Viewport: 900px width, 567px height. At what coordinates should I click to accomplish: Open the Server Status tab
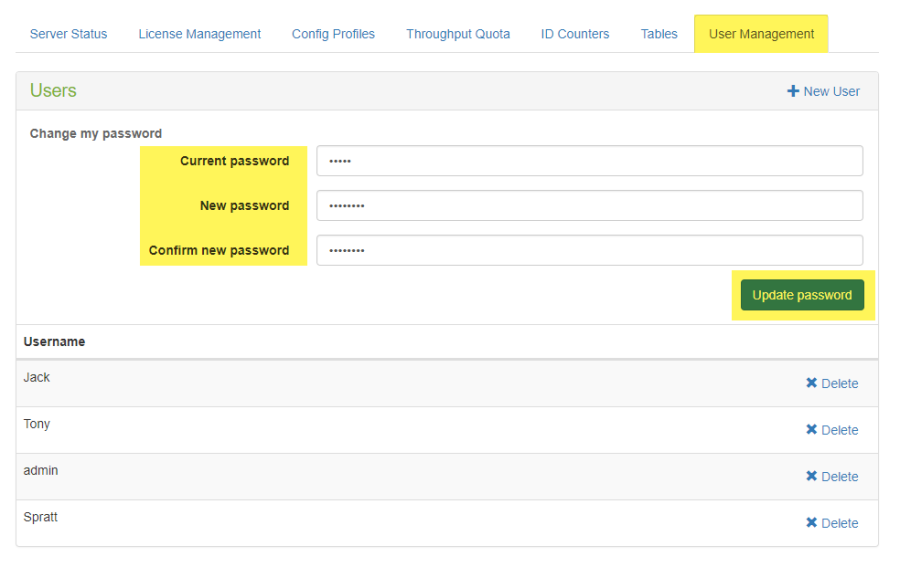point(68,34)
